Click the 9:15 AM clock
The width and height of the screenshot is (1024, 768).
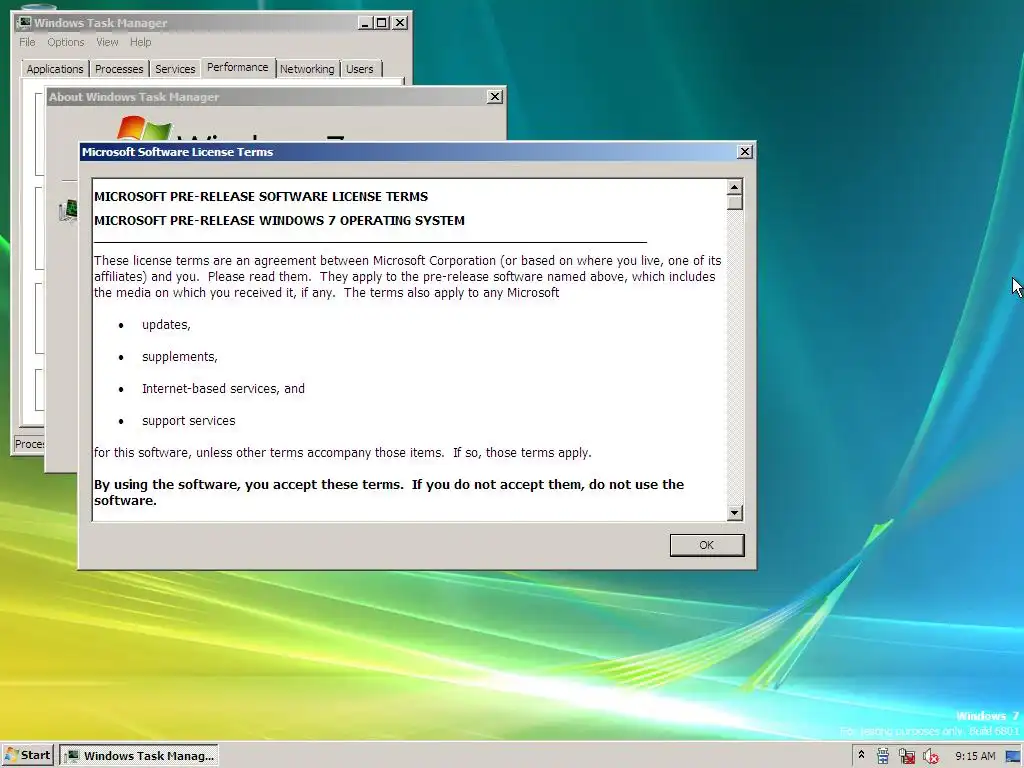975,756
